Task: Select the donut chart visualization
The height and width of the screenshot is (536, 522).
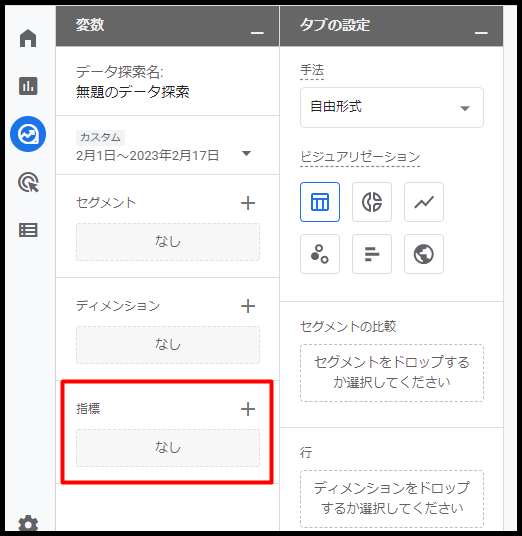Action: [372, 202]
